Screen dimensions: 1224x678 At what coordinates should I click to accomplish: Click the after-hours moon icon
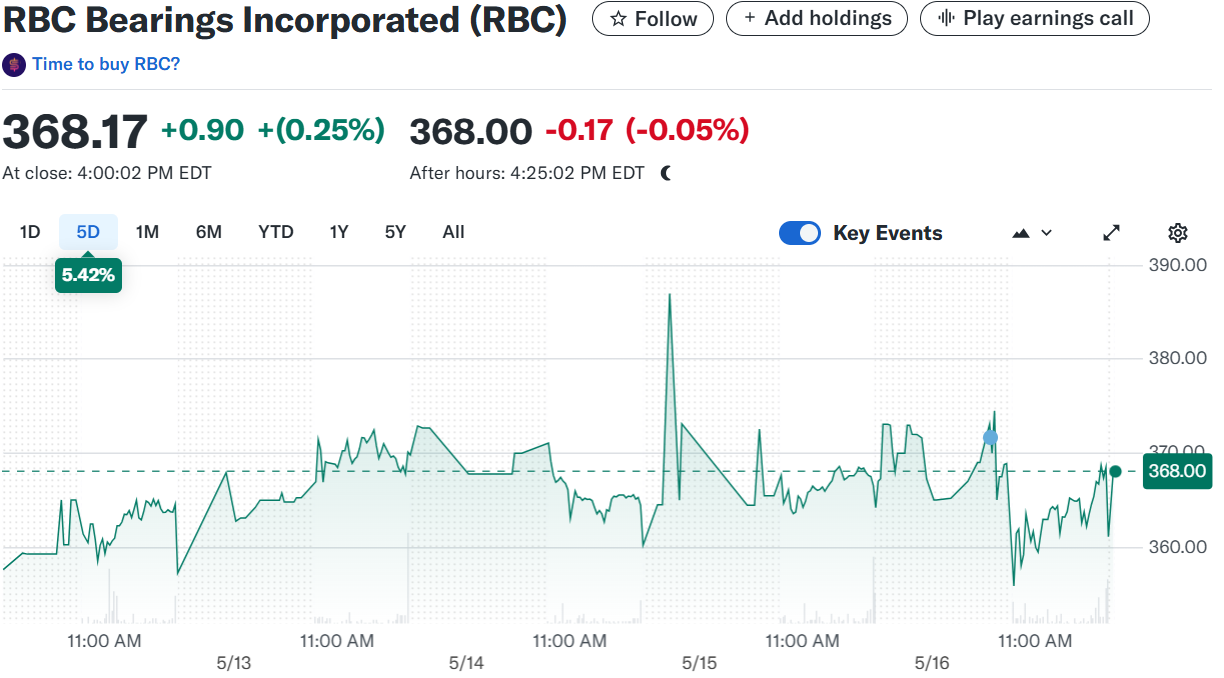point(667,173)
